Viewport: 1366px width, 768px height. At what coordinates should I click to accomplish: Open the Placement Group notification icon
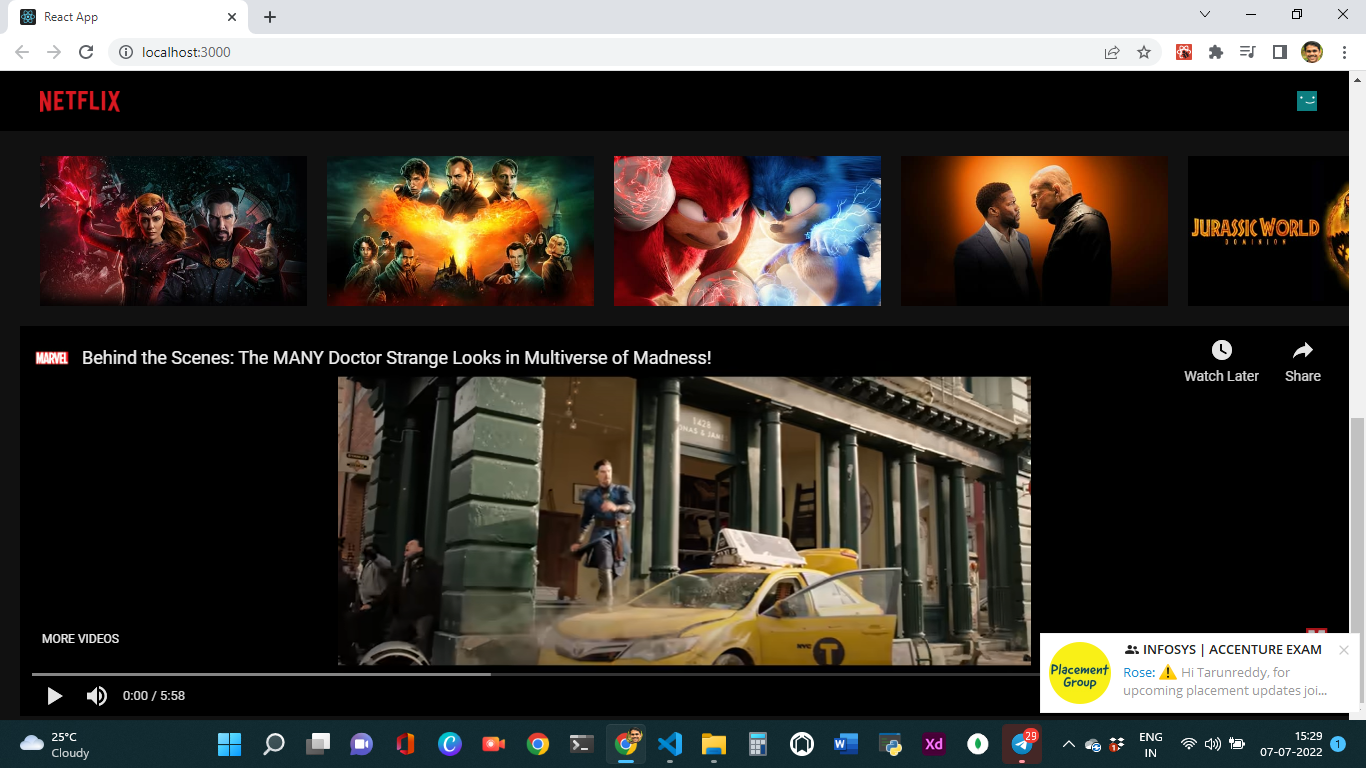(x=1080, y=674)
